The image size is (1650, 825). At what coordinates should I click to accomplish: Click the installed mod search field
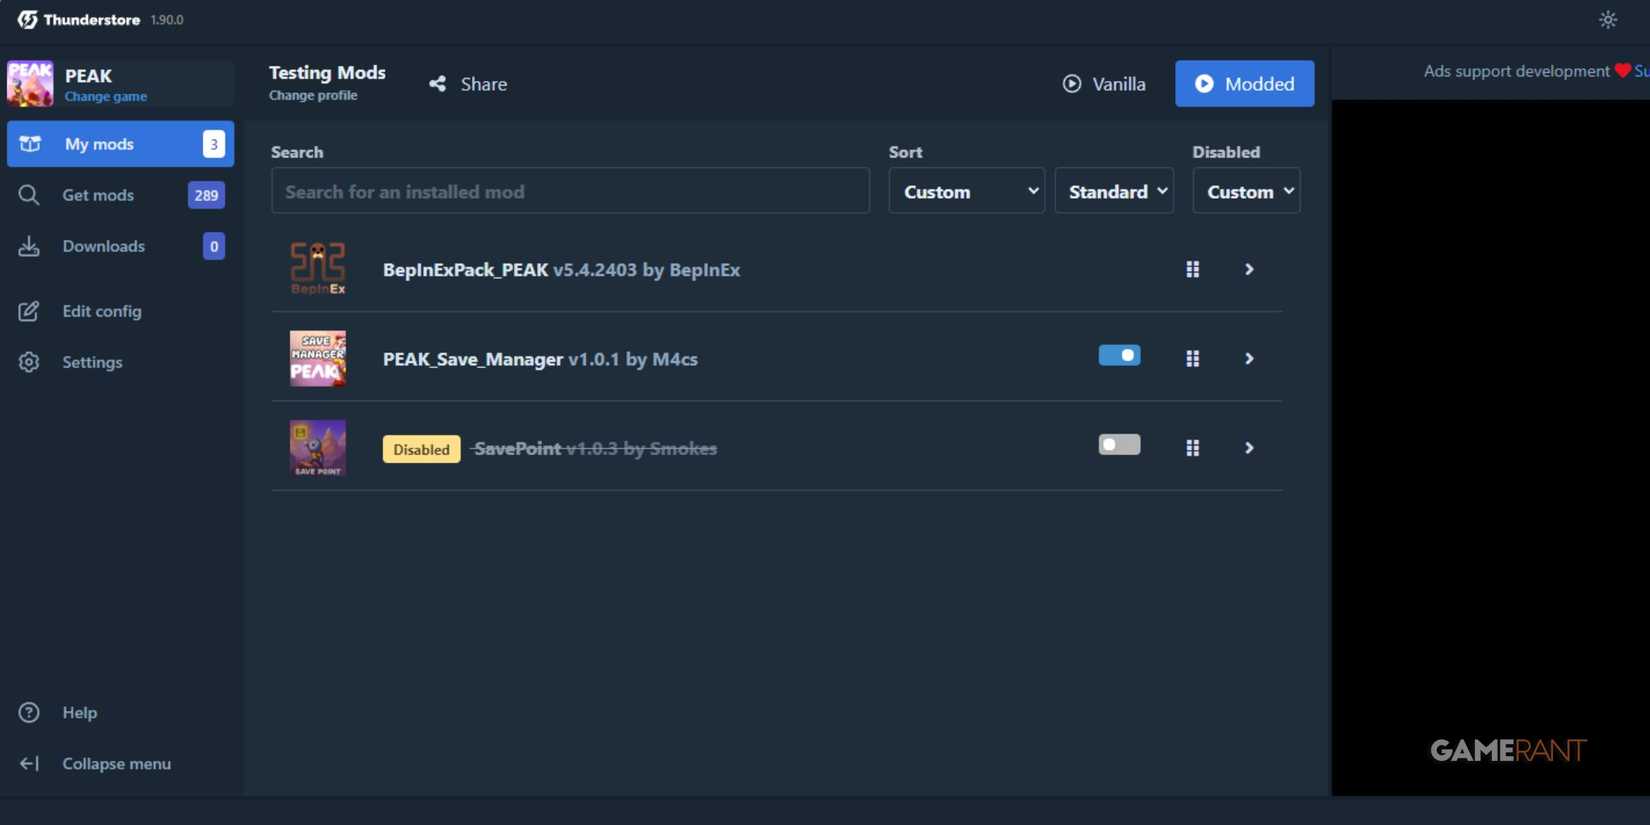(570, 191)
